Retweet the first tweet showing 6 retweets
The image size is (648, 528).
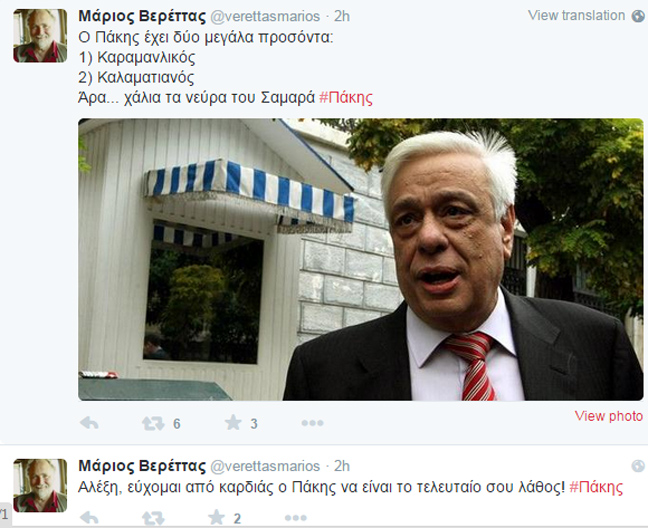pos(153,423)
